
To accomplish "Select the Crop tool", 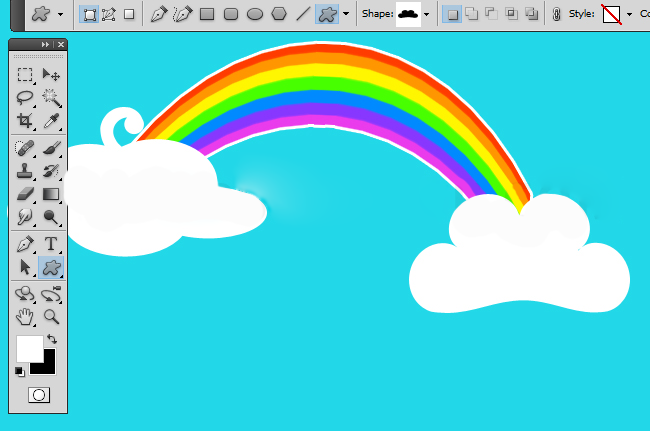I will point(25,121).
